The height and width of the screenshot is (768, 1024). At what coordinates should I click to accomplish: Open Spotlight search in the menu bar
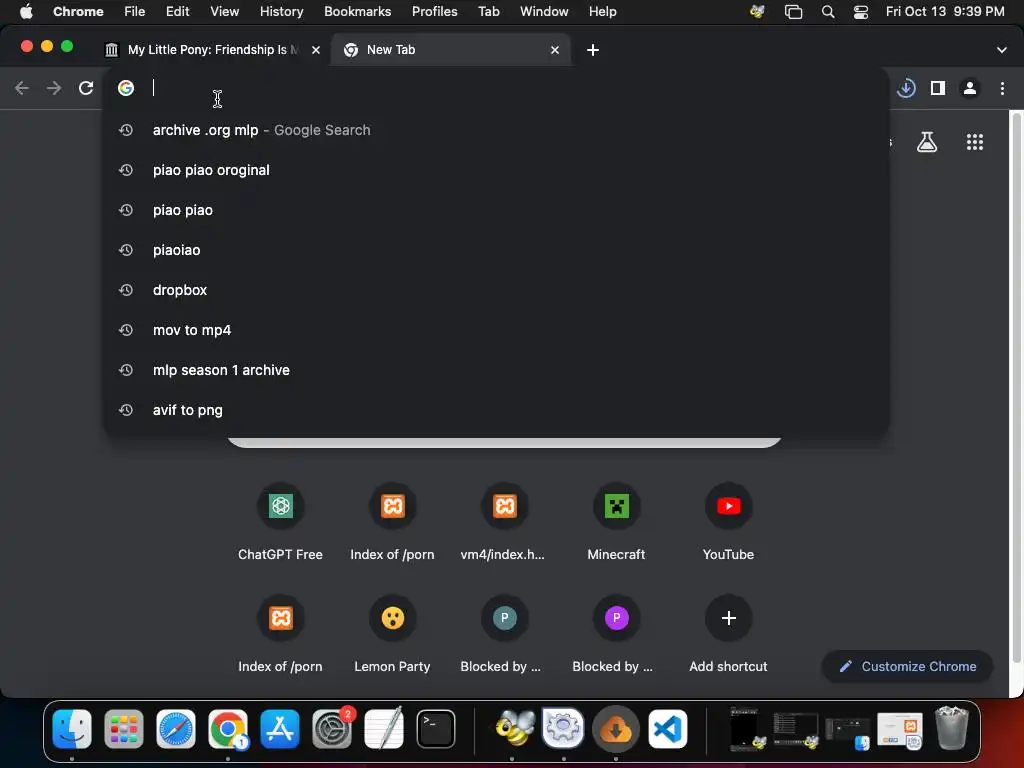pos(827,12)
